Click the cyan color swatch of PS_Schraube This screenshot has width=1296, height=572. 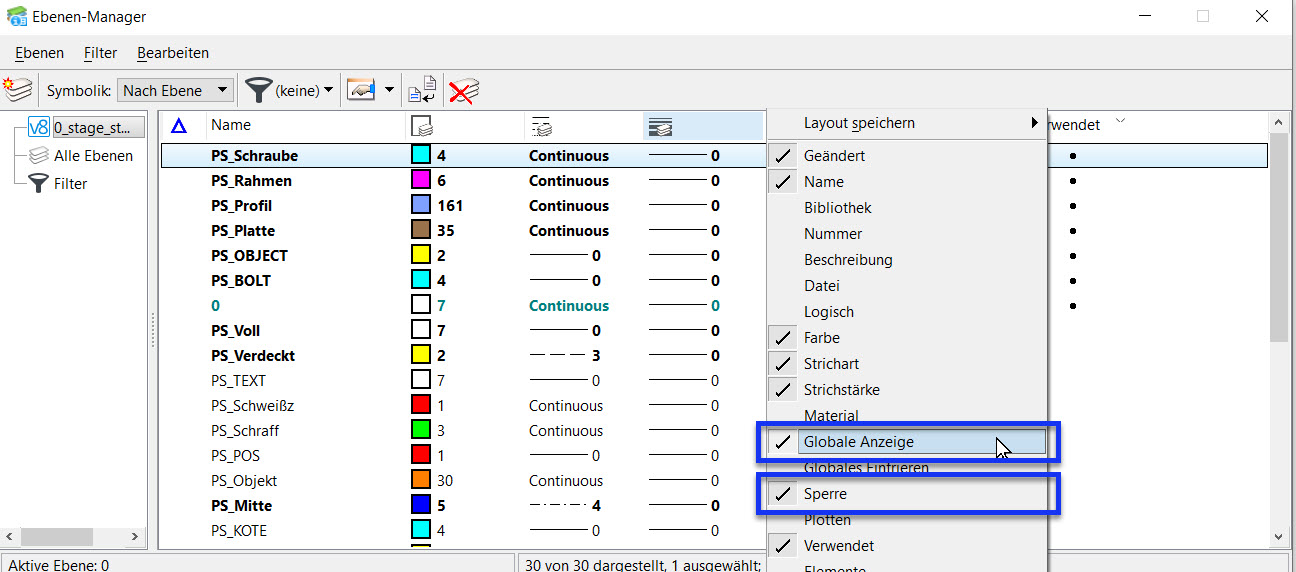(421, 156)
